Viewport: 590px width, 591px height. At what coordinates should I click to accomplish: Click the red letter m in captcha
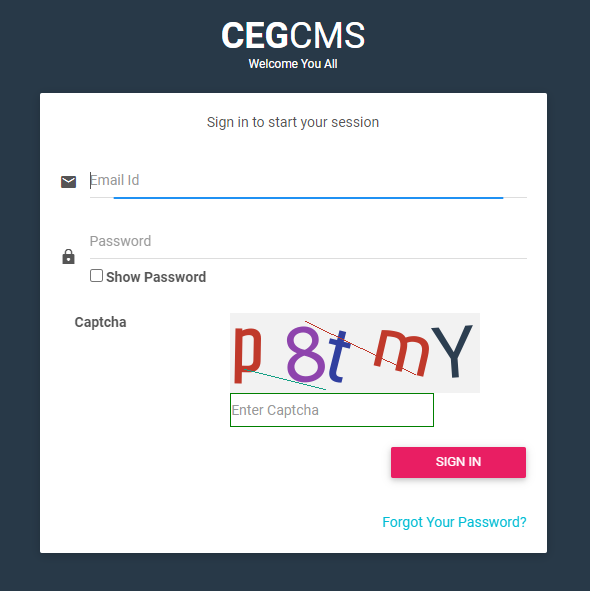402,352
